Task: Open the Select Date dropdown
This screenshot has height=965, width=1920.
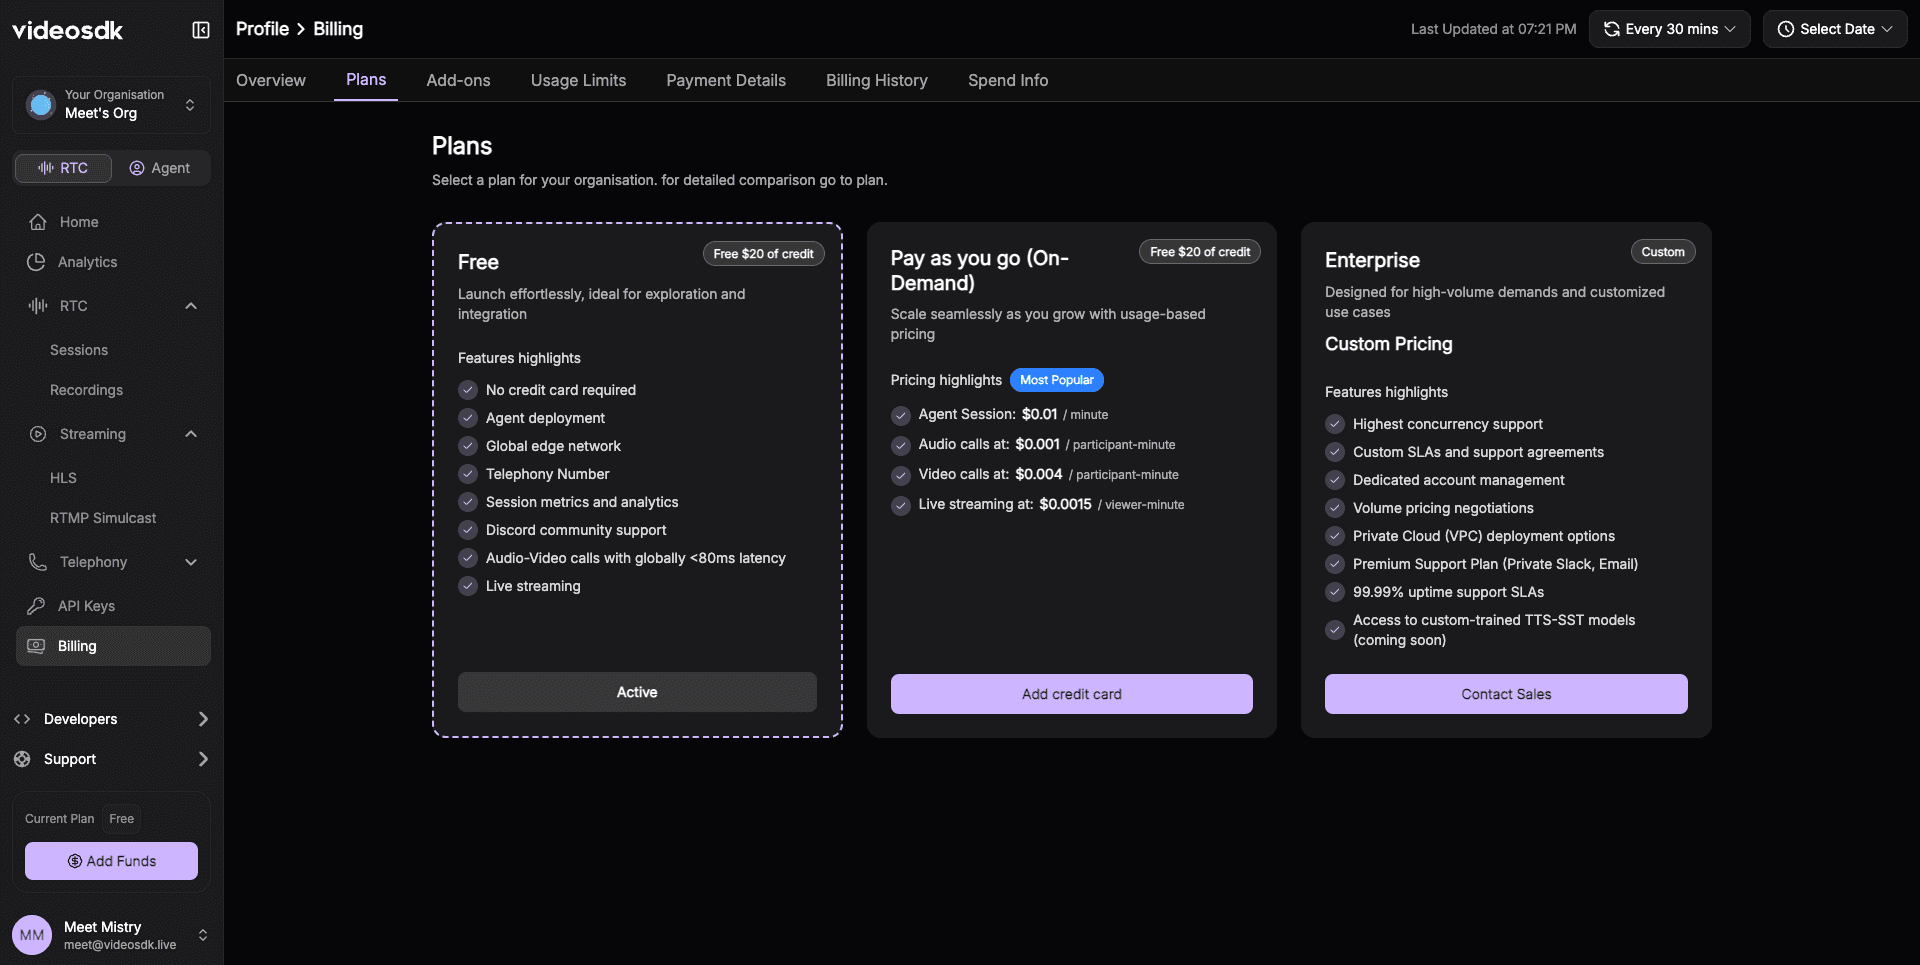Action: tap(1835, 29)
